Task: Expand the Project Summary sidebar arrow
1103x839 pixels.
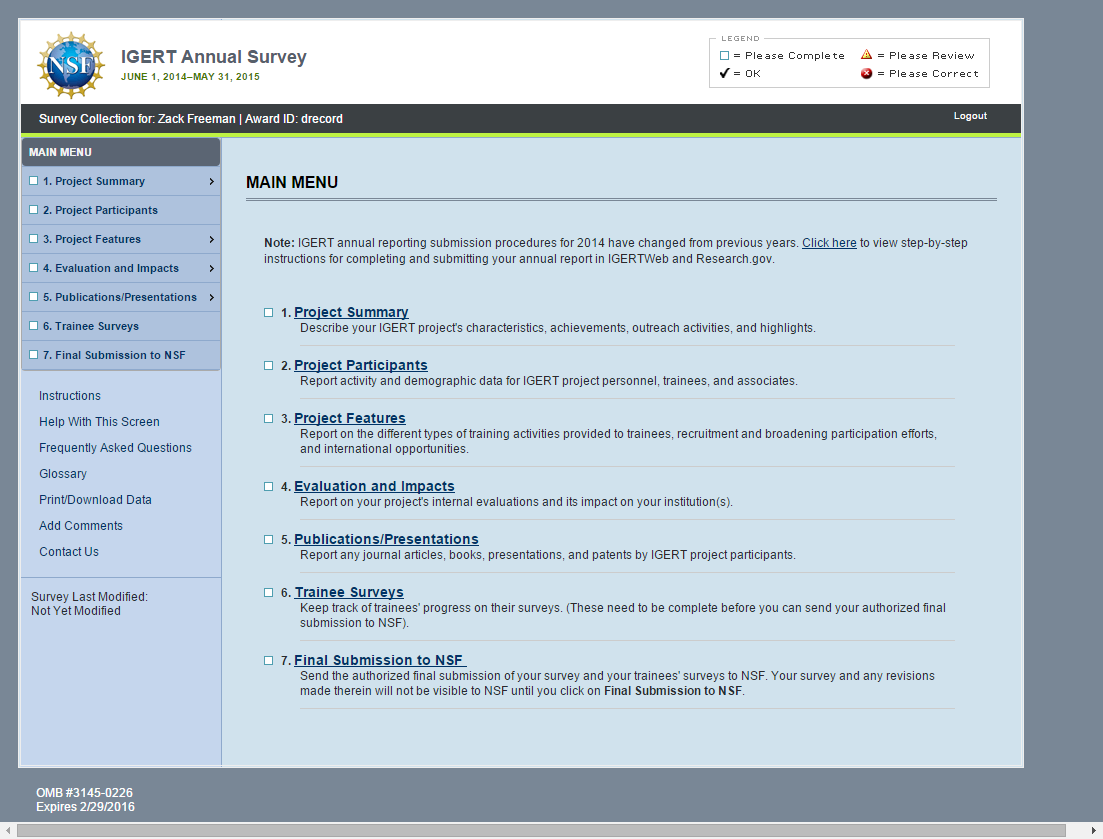Action: pos(211,182)
